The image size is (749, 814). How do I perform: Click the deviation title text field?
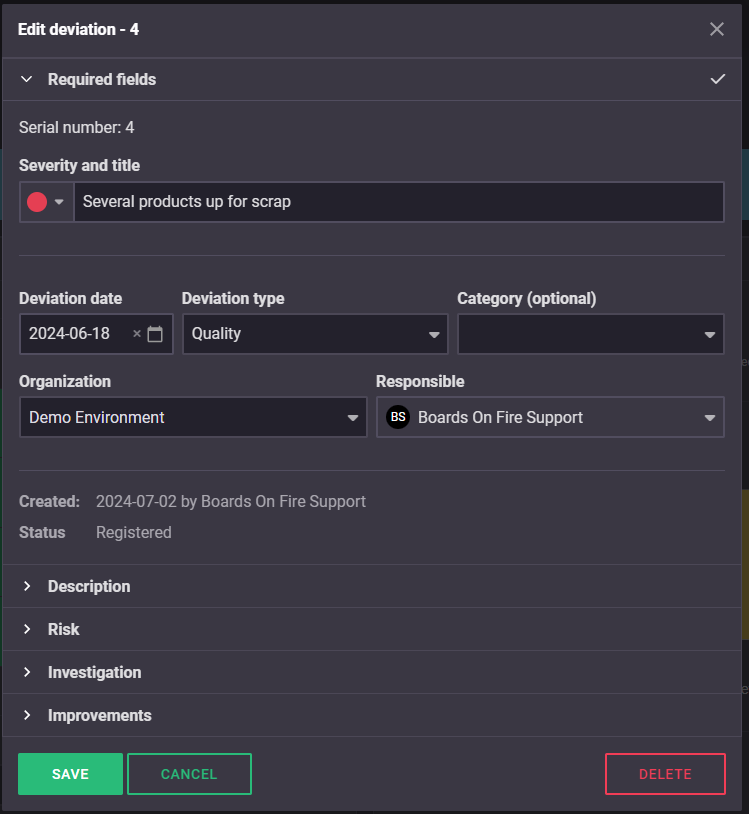coord(398,202)
